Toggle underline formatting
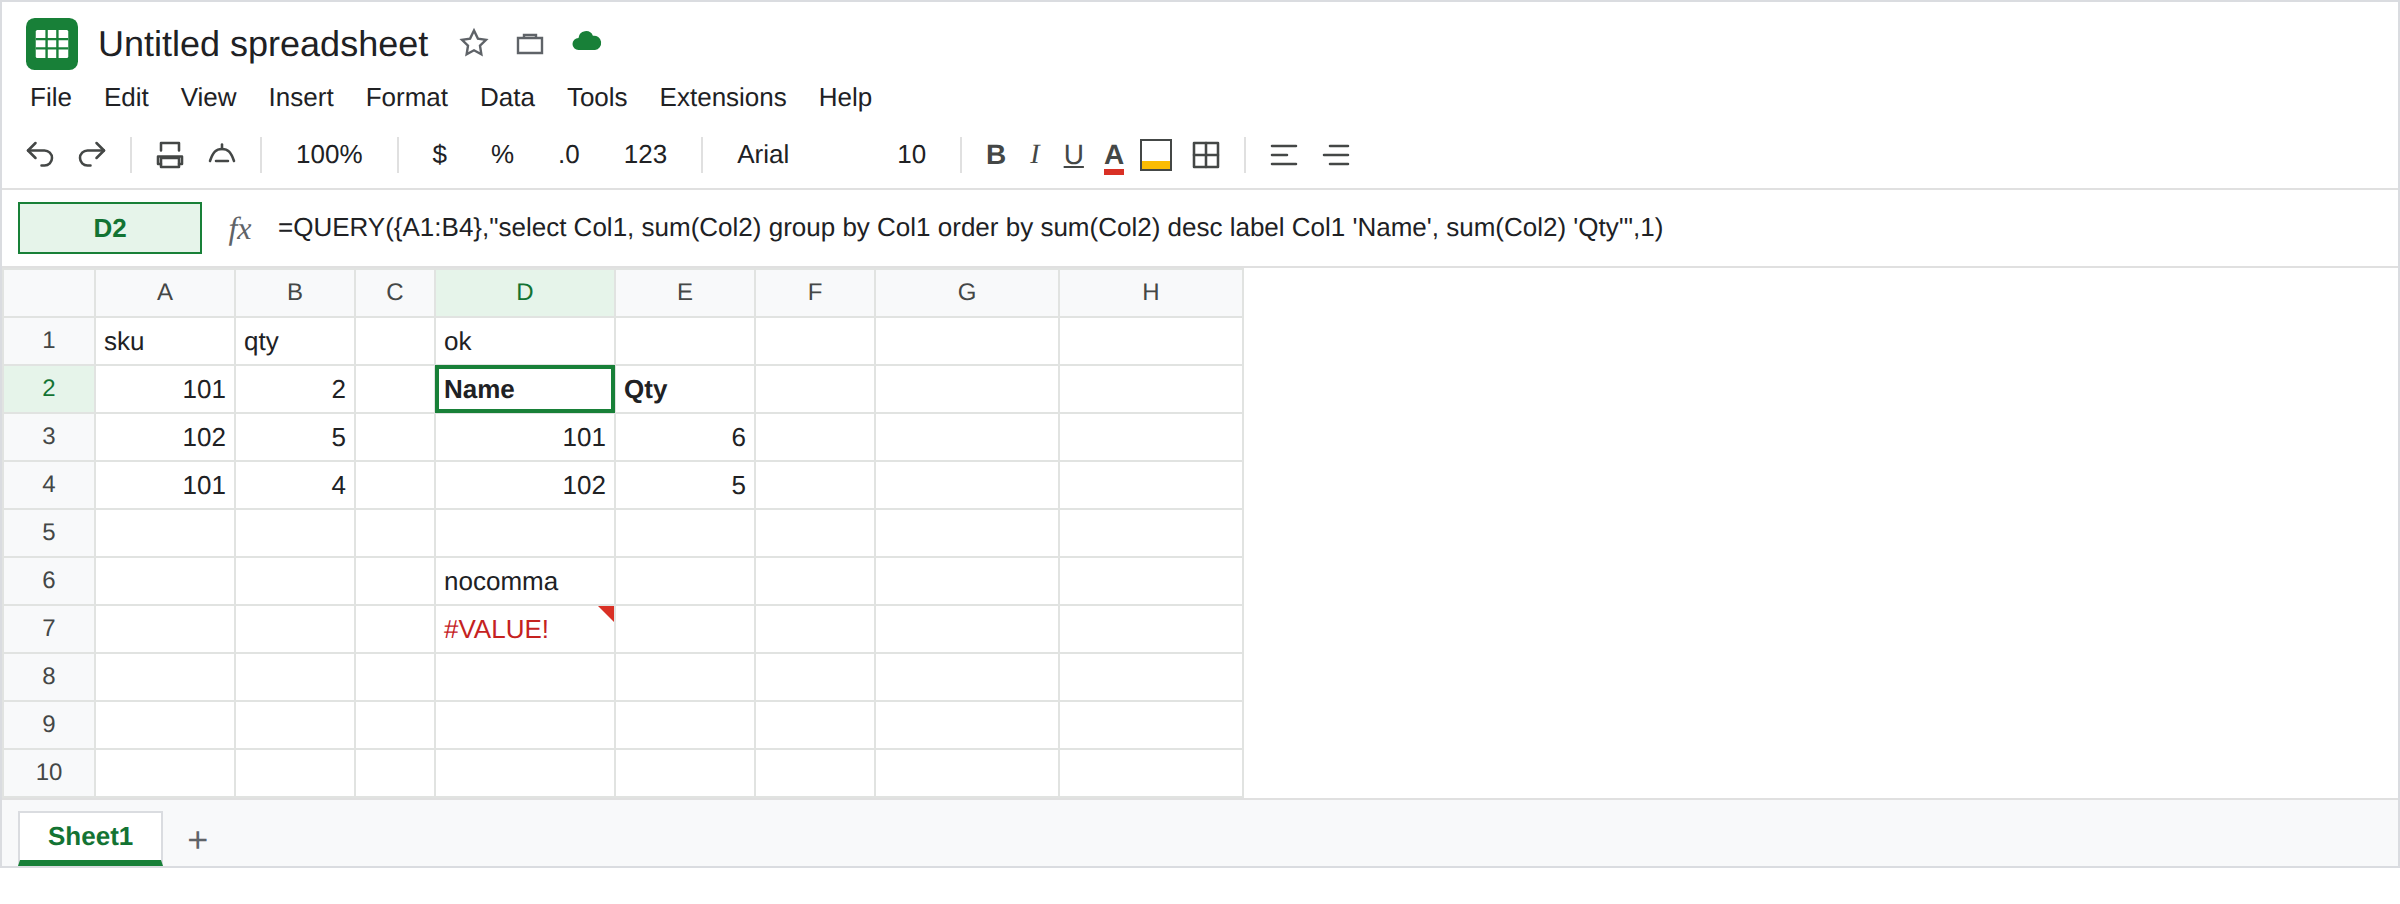The height and width of the screenshot is (904, 2400). pyautogui.click(x=1074, y=155)
